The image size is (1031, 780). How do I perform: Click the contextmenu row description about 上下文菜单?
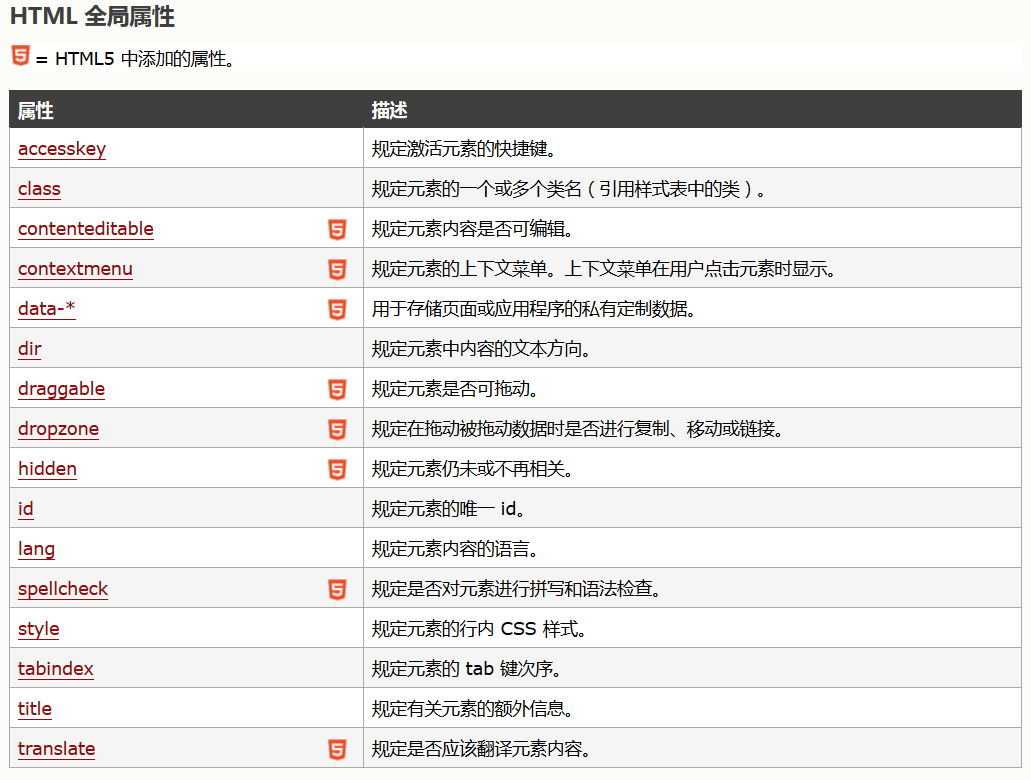[604, 269]
